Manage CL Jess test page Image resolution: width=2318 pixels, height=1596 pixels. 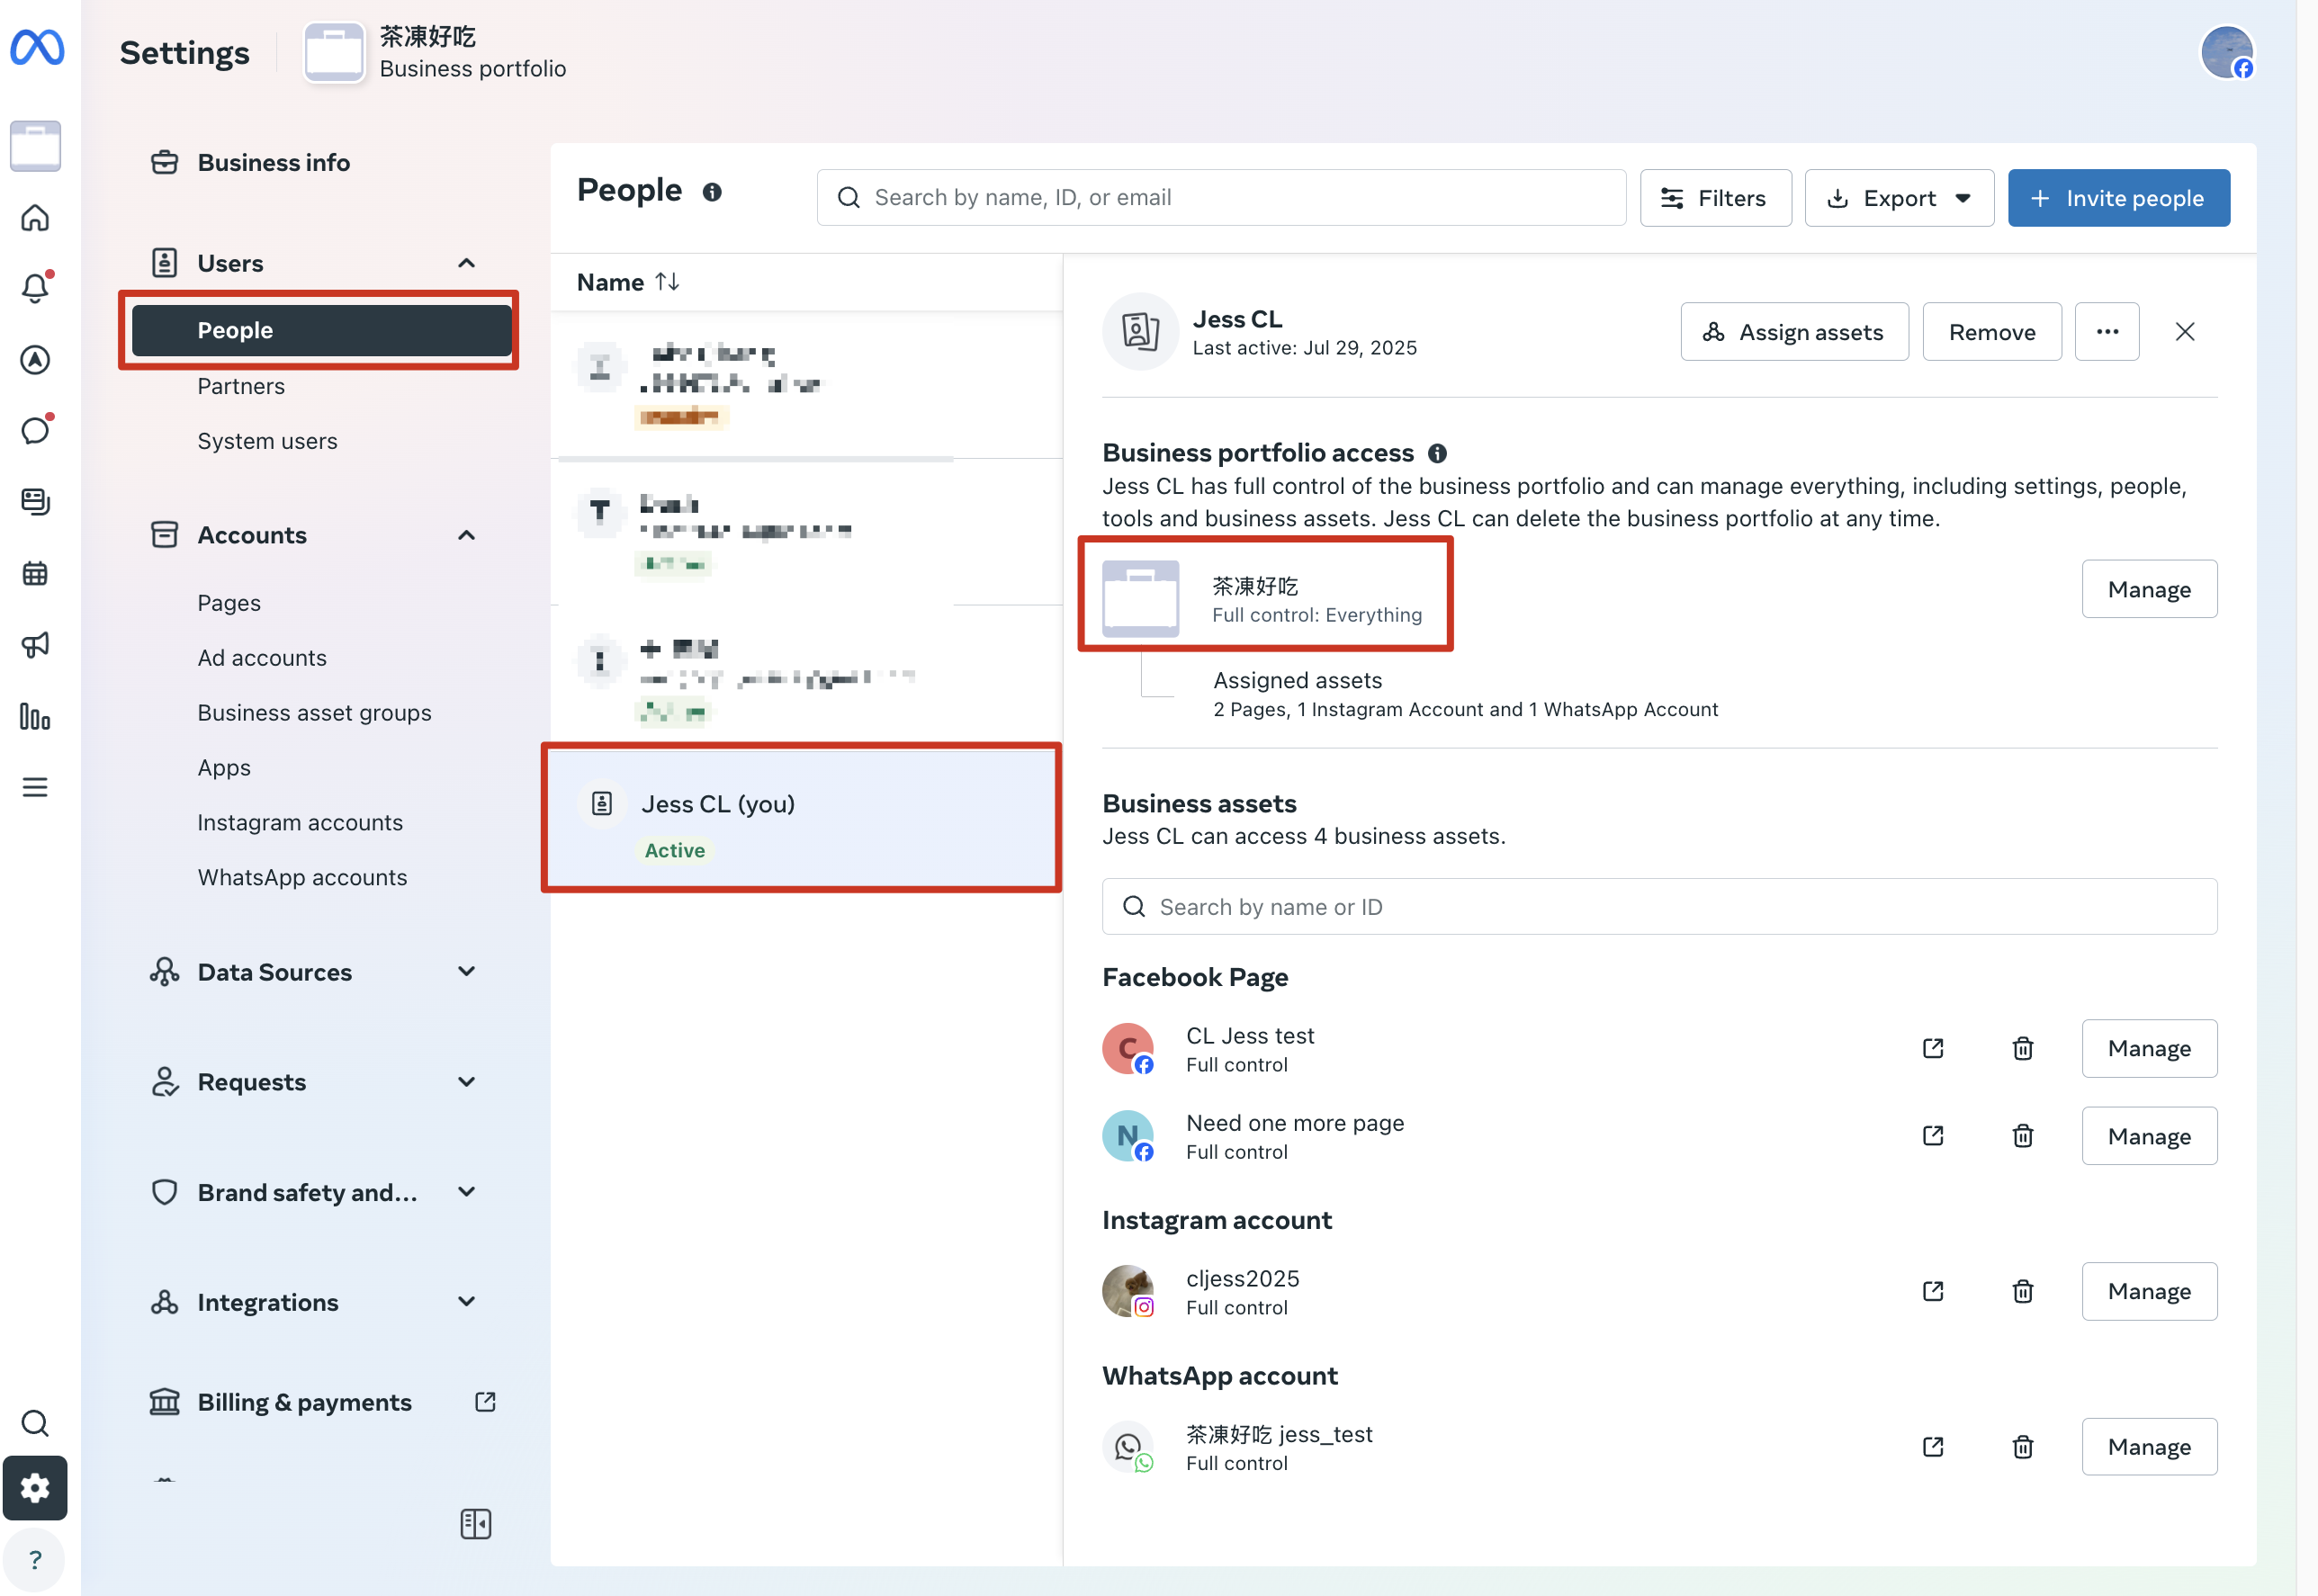pyautogui.click(x=2148, y=1048)
